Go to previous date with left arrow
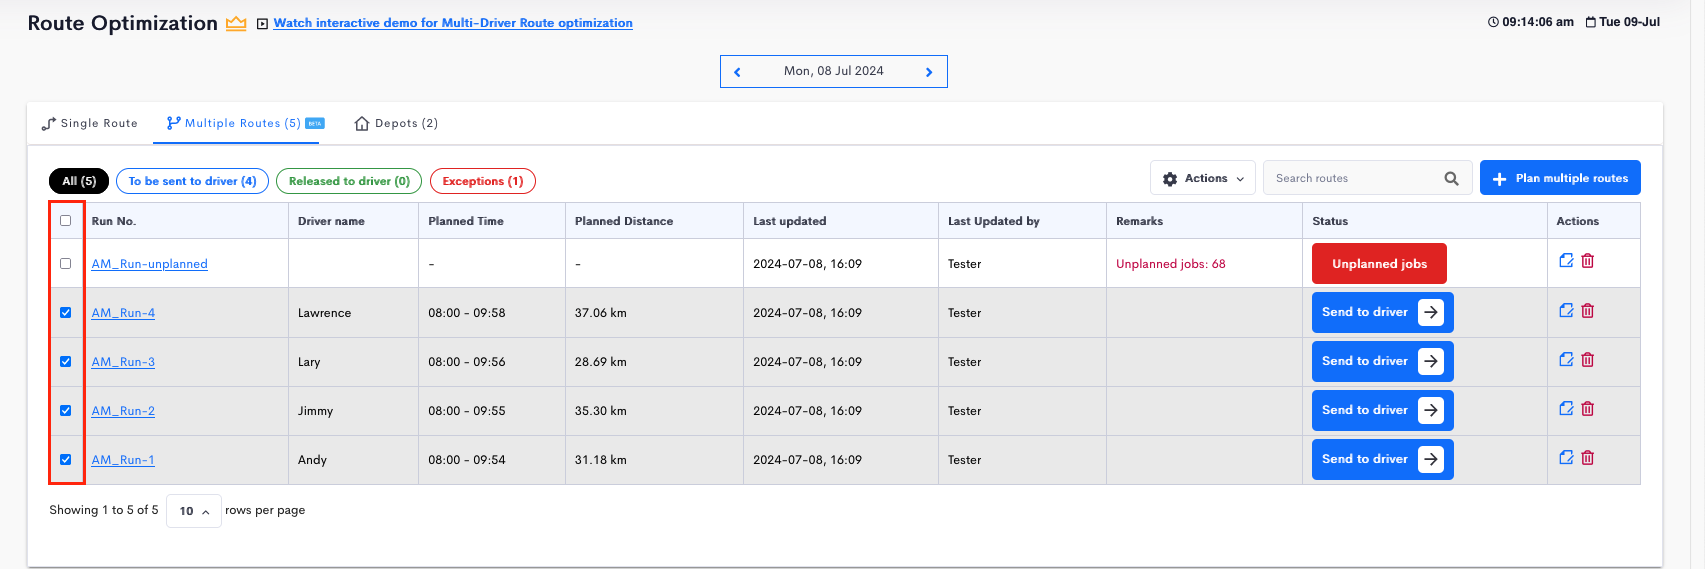The width and height of the screenshot is (1705, 569). [x=738, y=72]
